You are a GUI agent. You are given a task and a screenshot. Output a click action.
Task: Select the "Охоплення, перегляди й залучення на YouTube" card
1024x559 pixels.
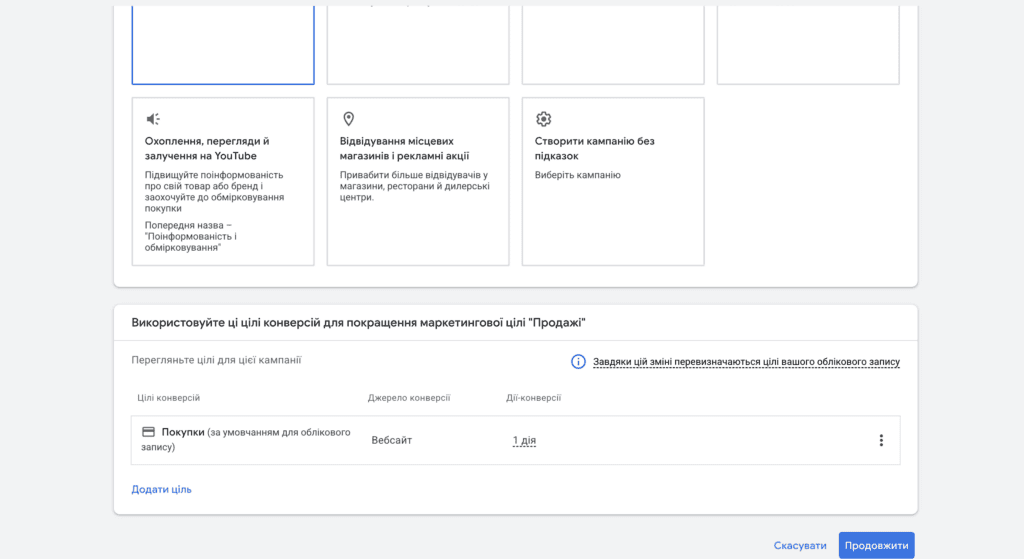pyautogui.click(x=223, y=182)
